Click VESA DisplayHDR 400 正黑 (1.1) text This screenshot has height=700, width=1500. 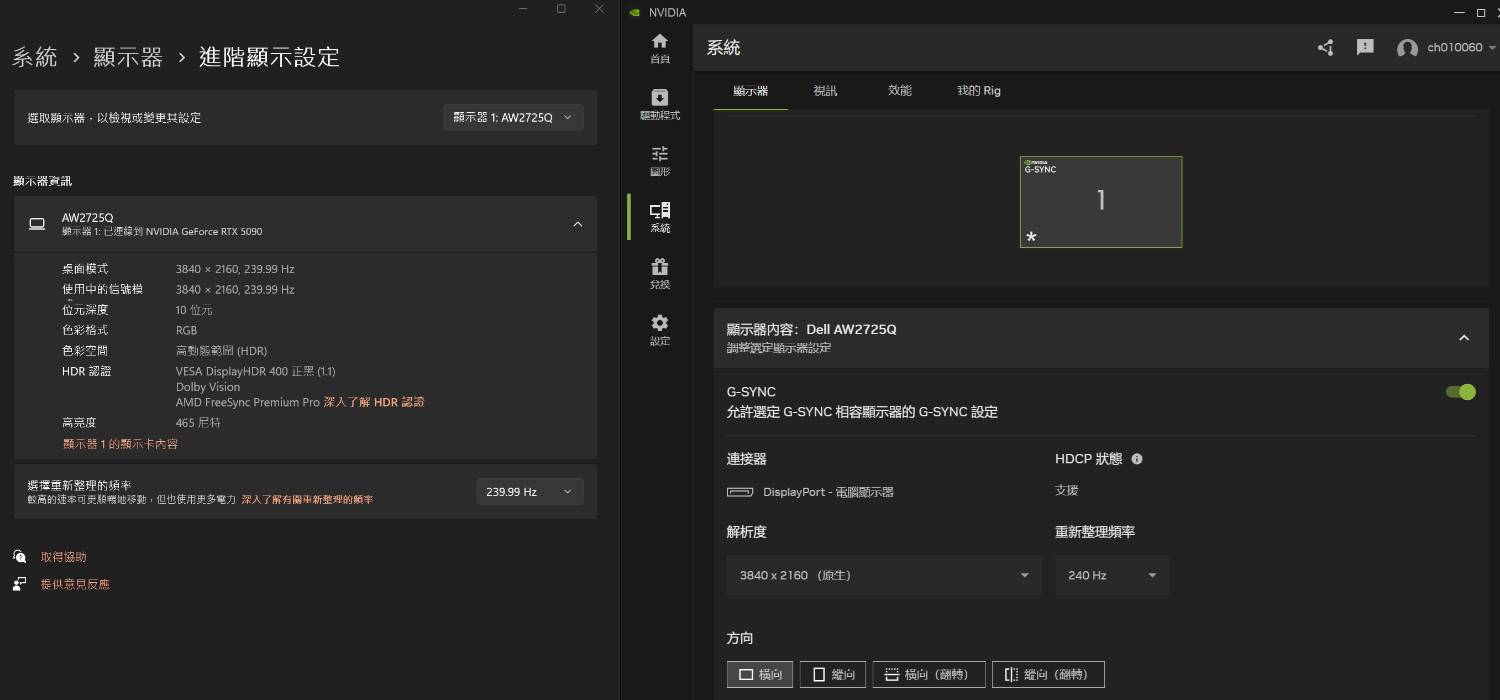[x=256, y=371]
